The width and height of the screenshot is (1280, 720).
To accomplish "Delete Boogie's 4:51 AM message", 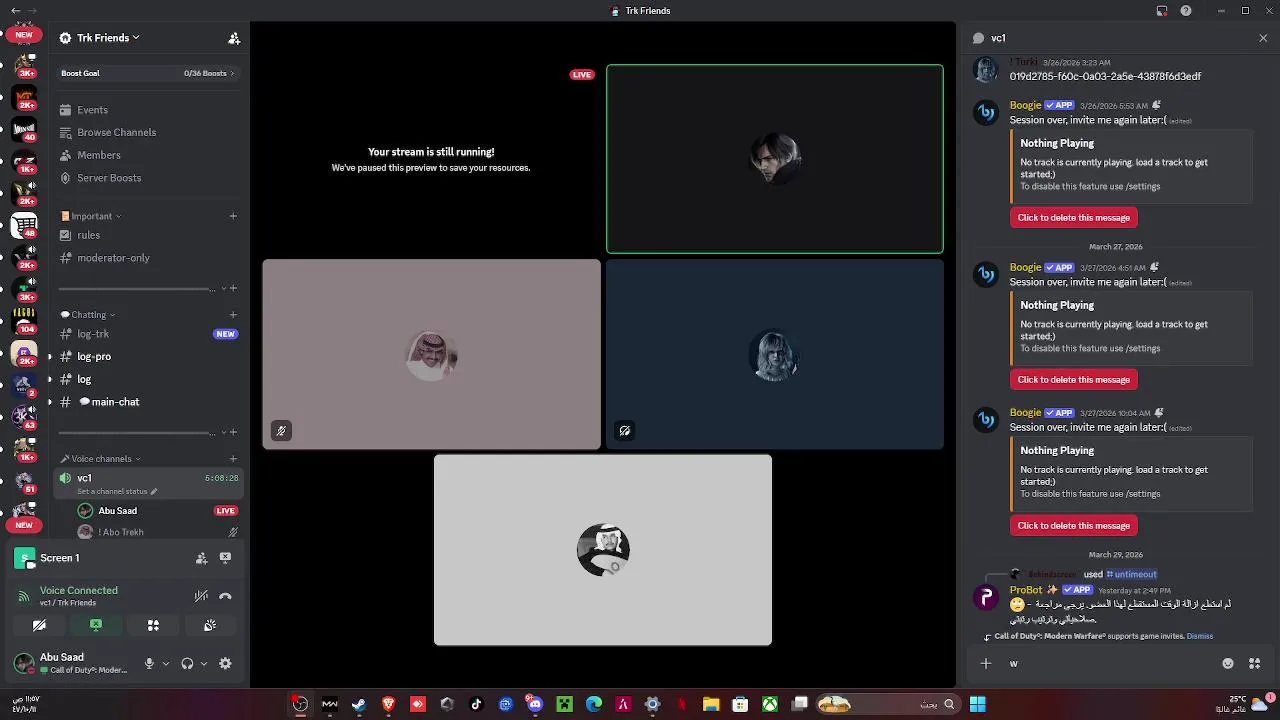I will pos(1073,380).
